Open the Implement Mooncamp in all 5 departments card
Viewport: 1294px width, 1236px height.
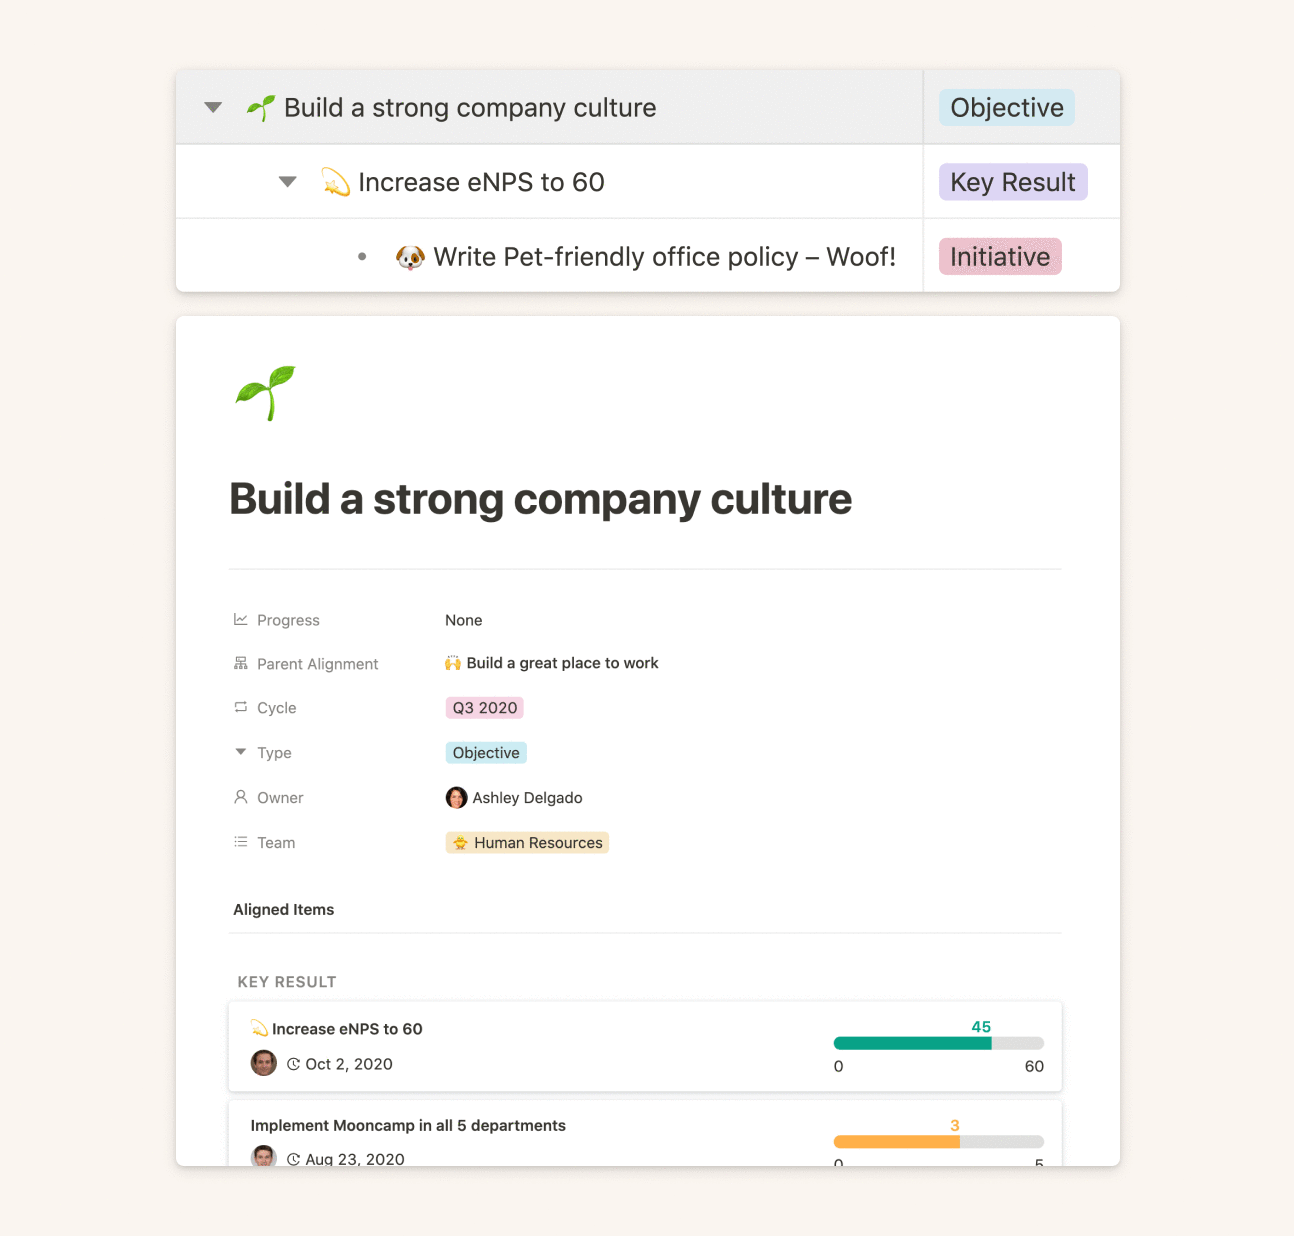click(408, 1126)
